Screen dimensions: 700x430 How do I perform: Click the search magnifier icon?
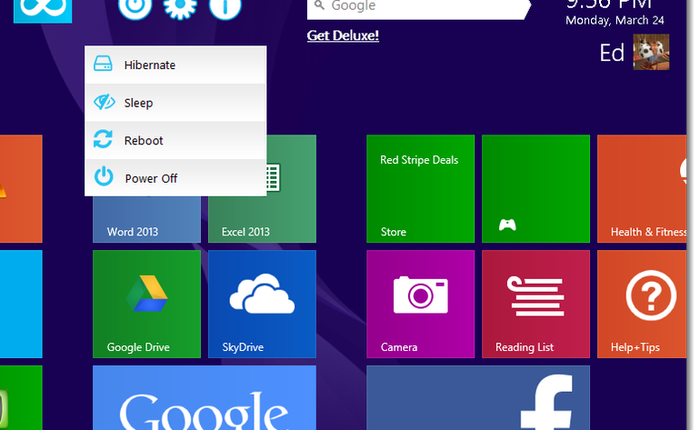tap(319, 5)
